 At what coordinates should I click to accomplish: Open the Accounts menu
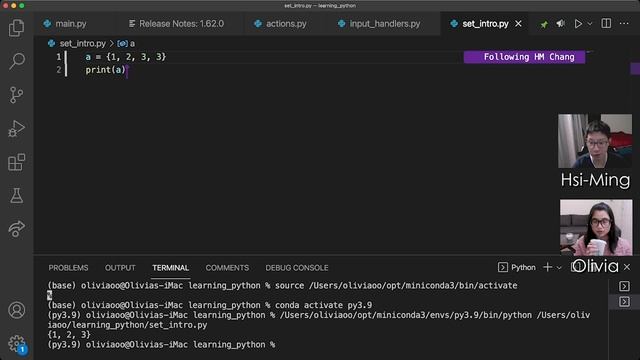(16, 310)
